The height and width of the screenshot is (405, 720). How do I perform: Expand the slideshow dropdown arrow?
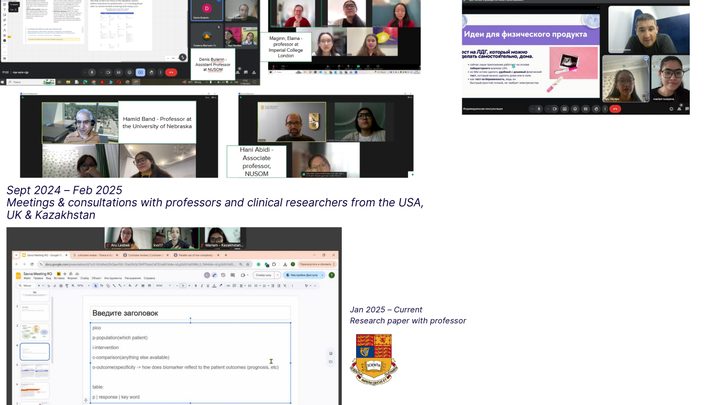tap(277, 275)
